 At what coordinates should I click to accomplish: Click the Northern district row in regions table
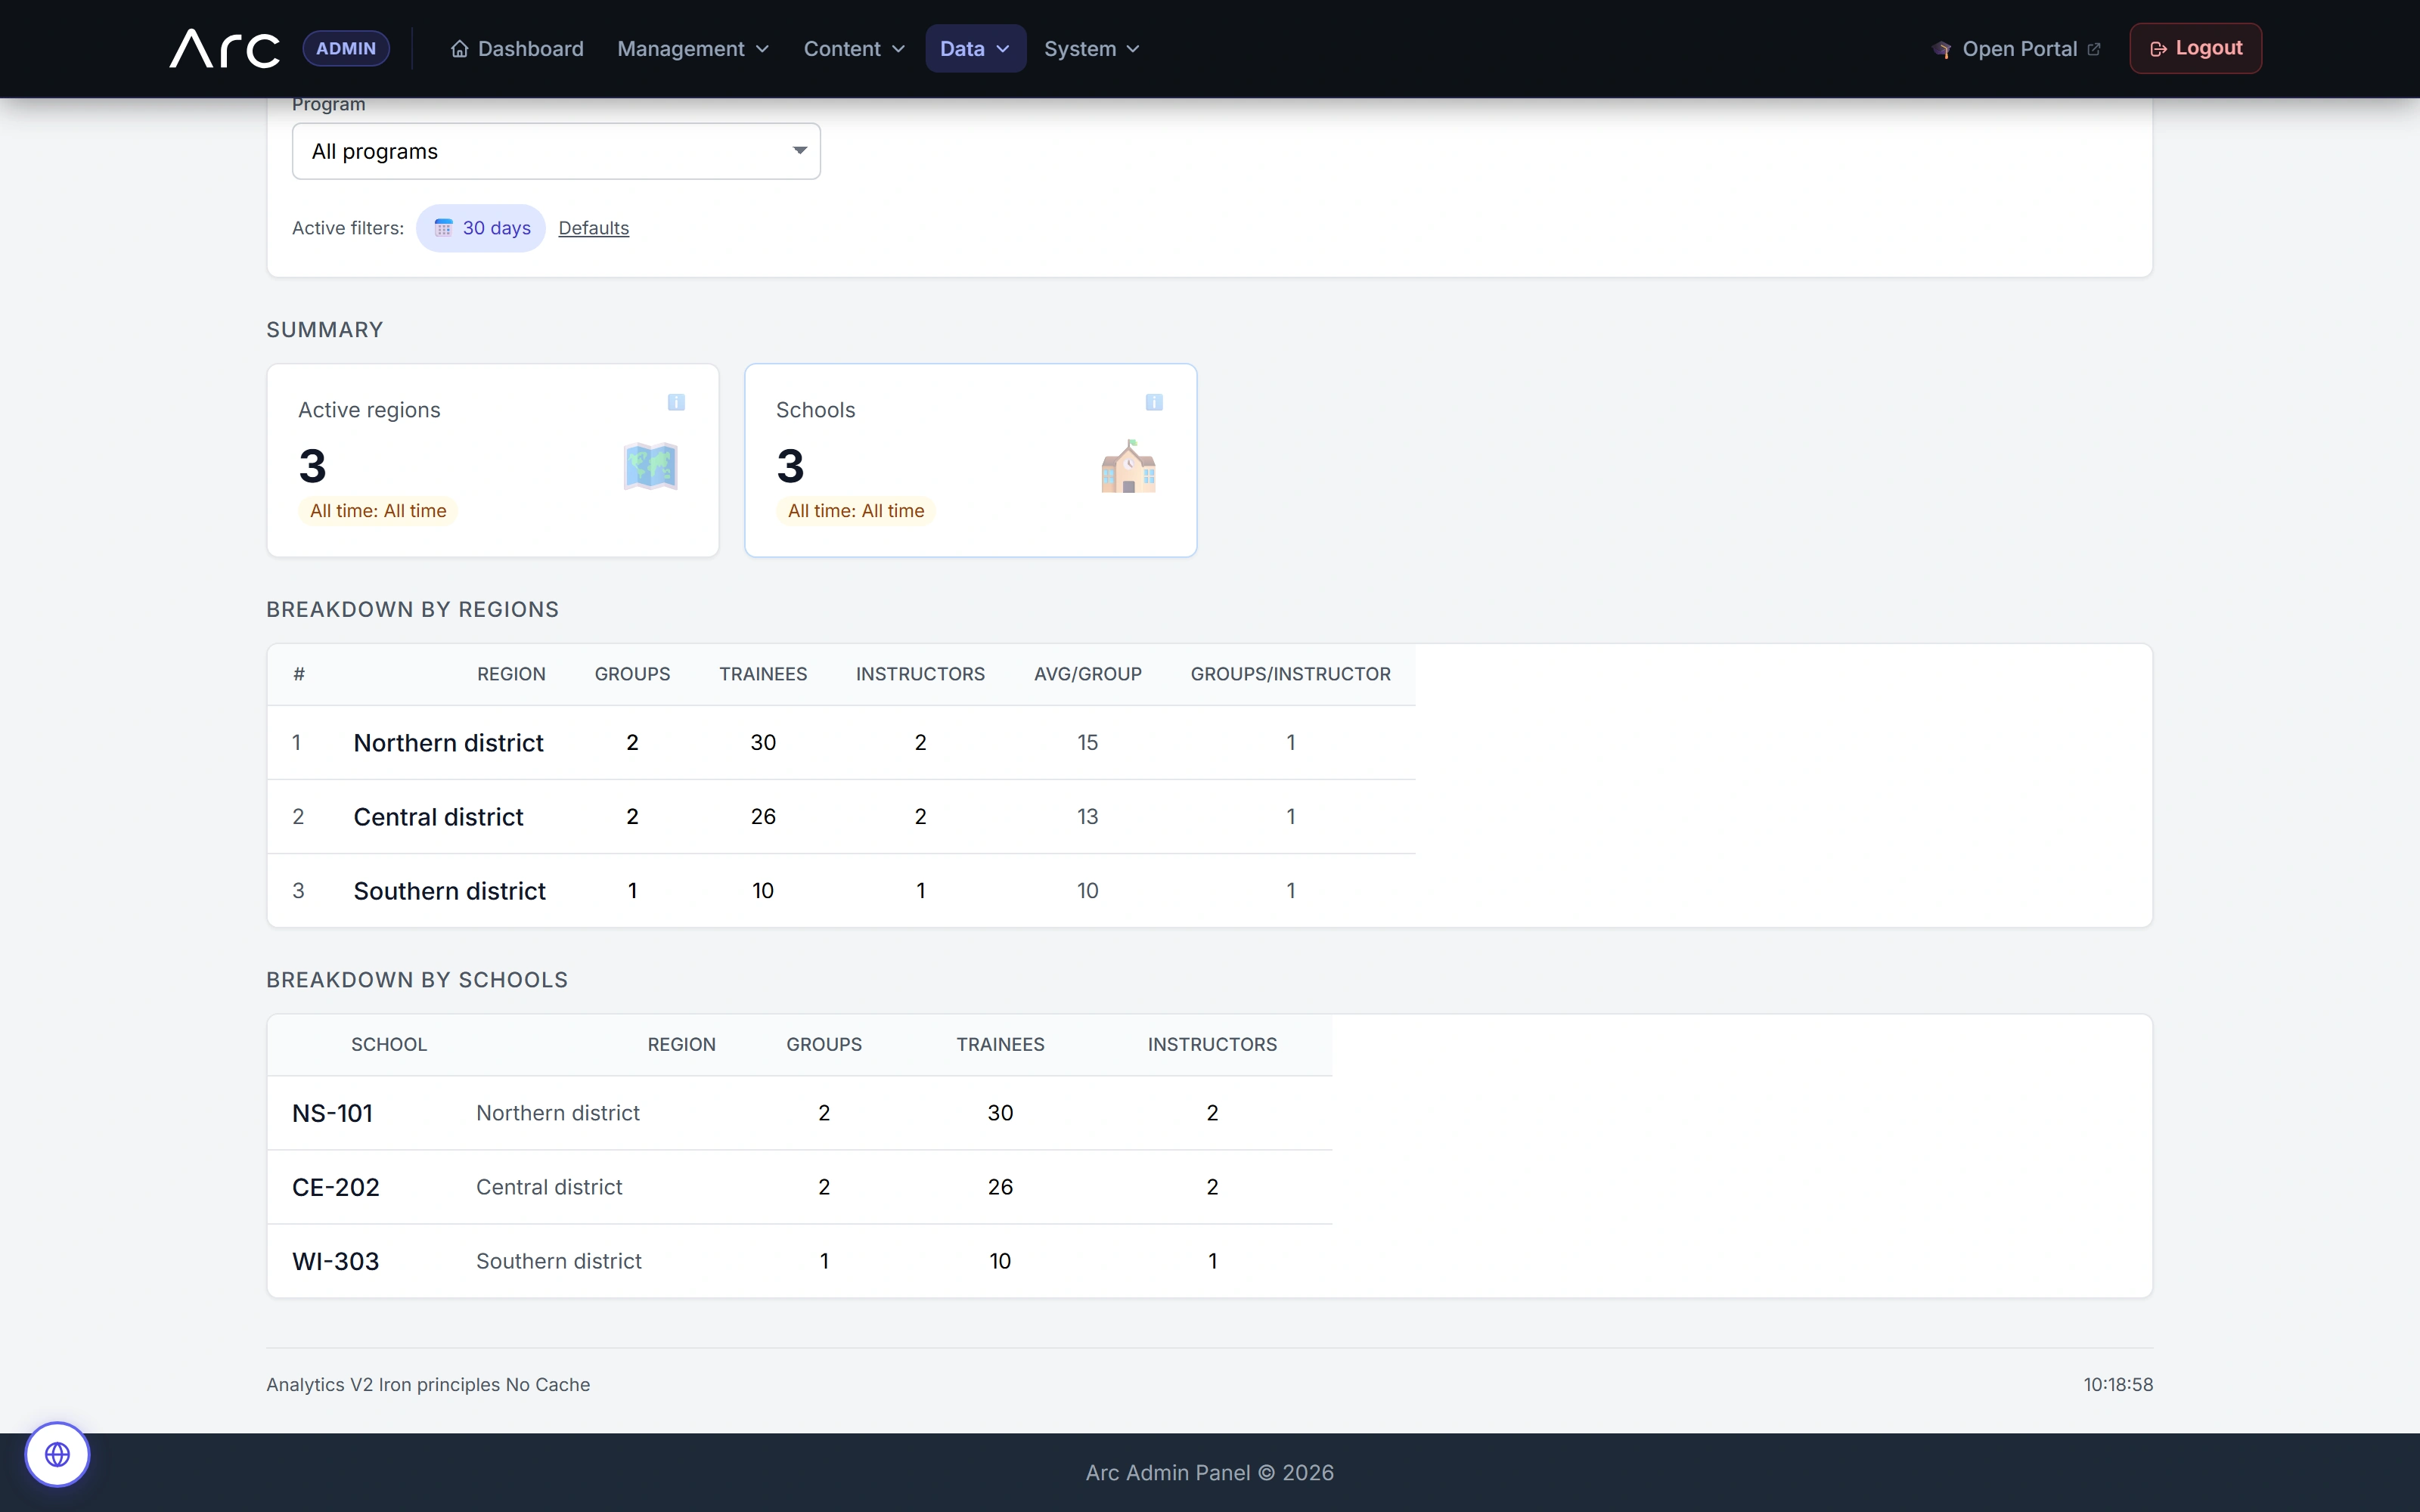coord(841,742)
